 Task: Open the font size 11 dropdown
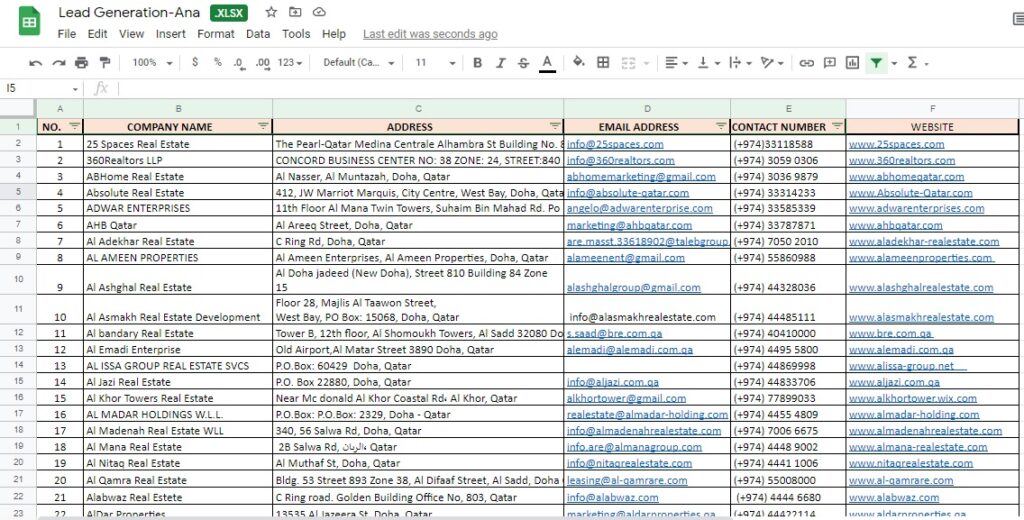click(436, 63)
